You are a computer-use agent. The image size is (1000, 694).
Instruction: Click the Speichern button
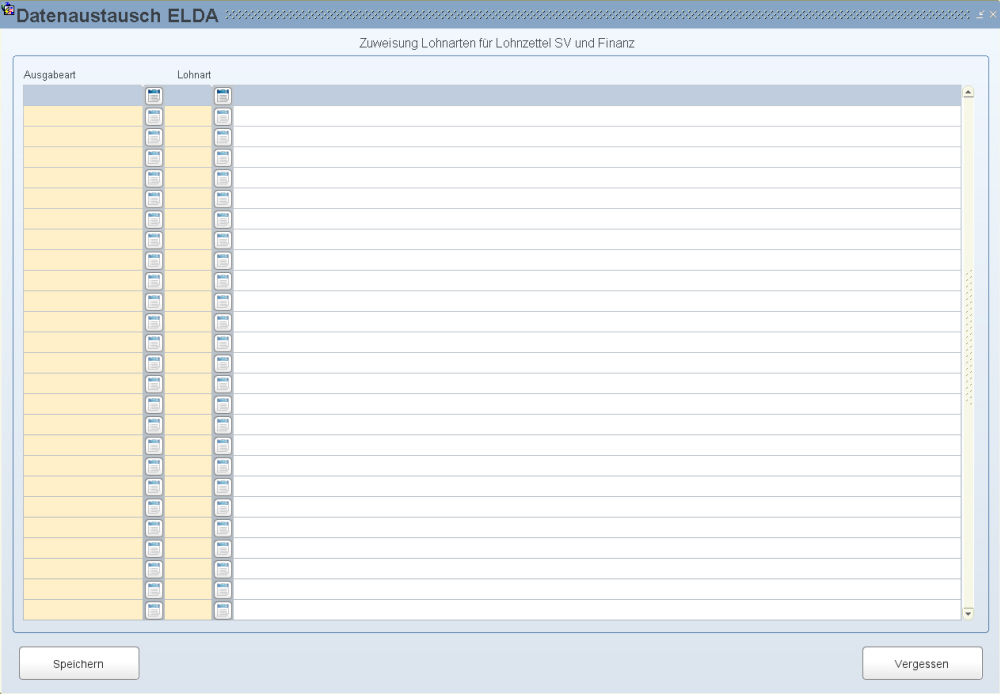(79, 663)
